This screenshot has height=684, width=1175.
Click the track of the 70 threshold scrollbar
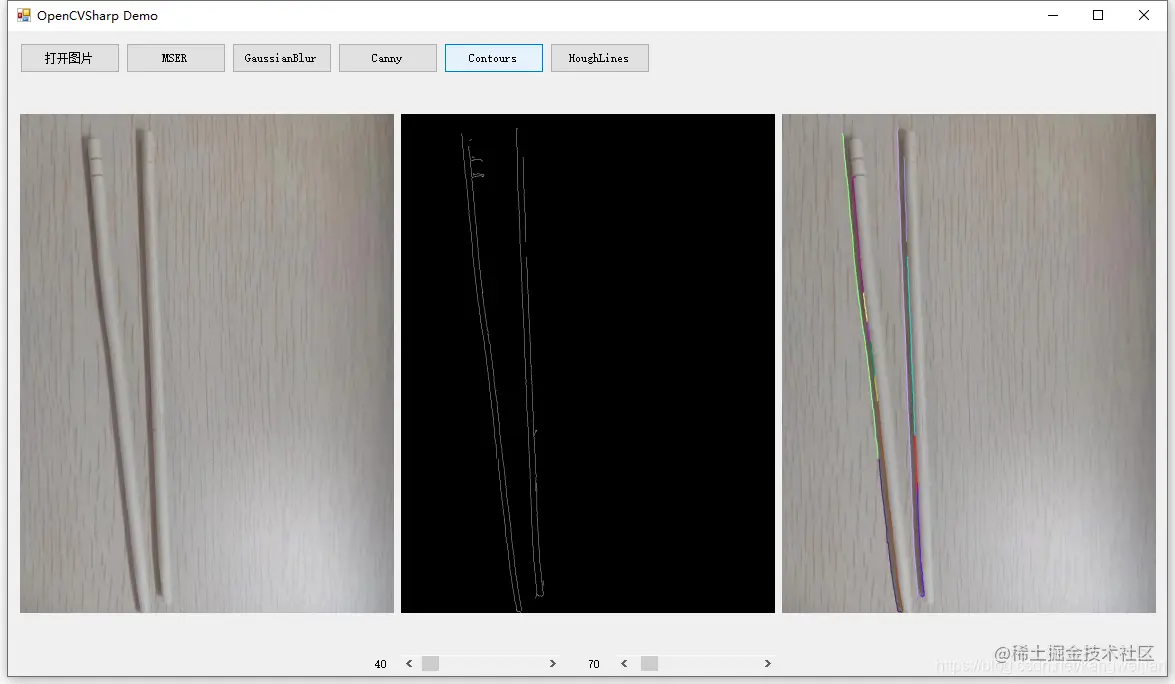[709, 664]
